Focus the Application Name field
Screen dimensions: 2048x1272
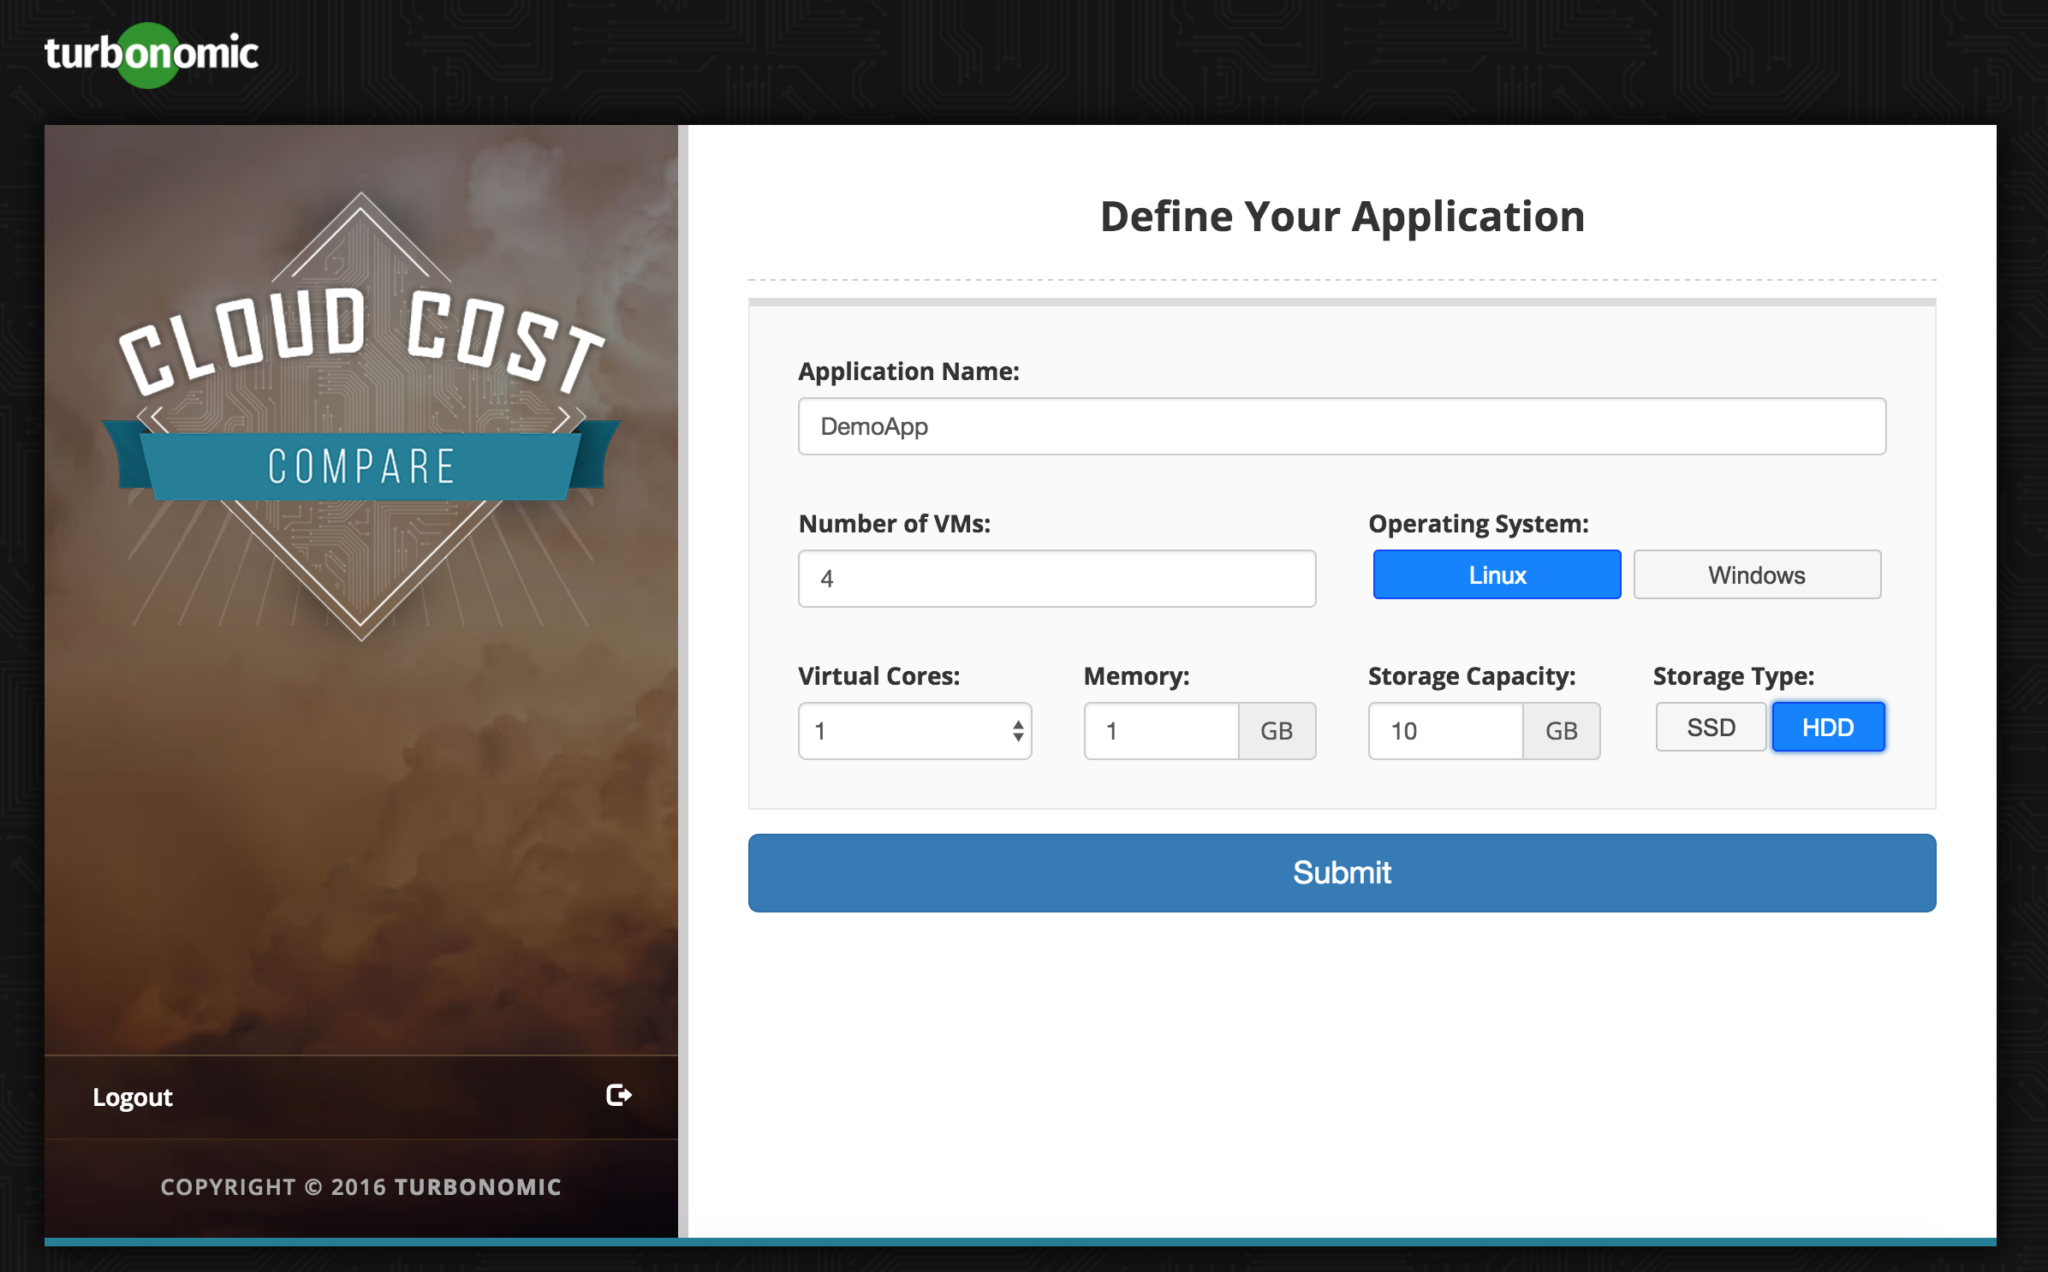pos(1341,427)
